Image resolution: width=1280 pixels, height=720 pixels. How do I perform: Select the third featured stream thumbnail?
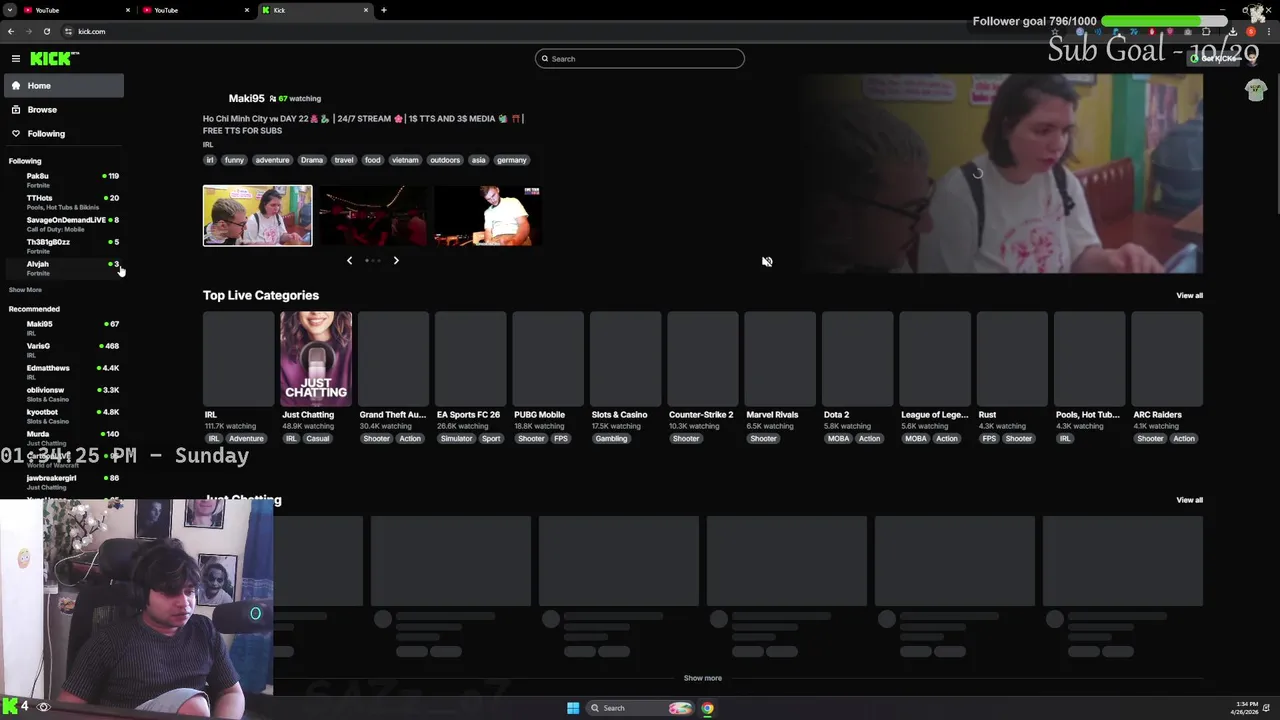(x=487, y=215)
